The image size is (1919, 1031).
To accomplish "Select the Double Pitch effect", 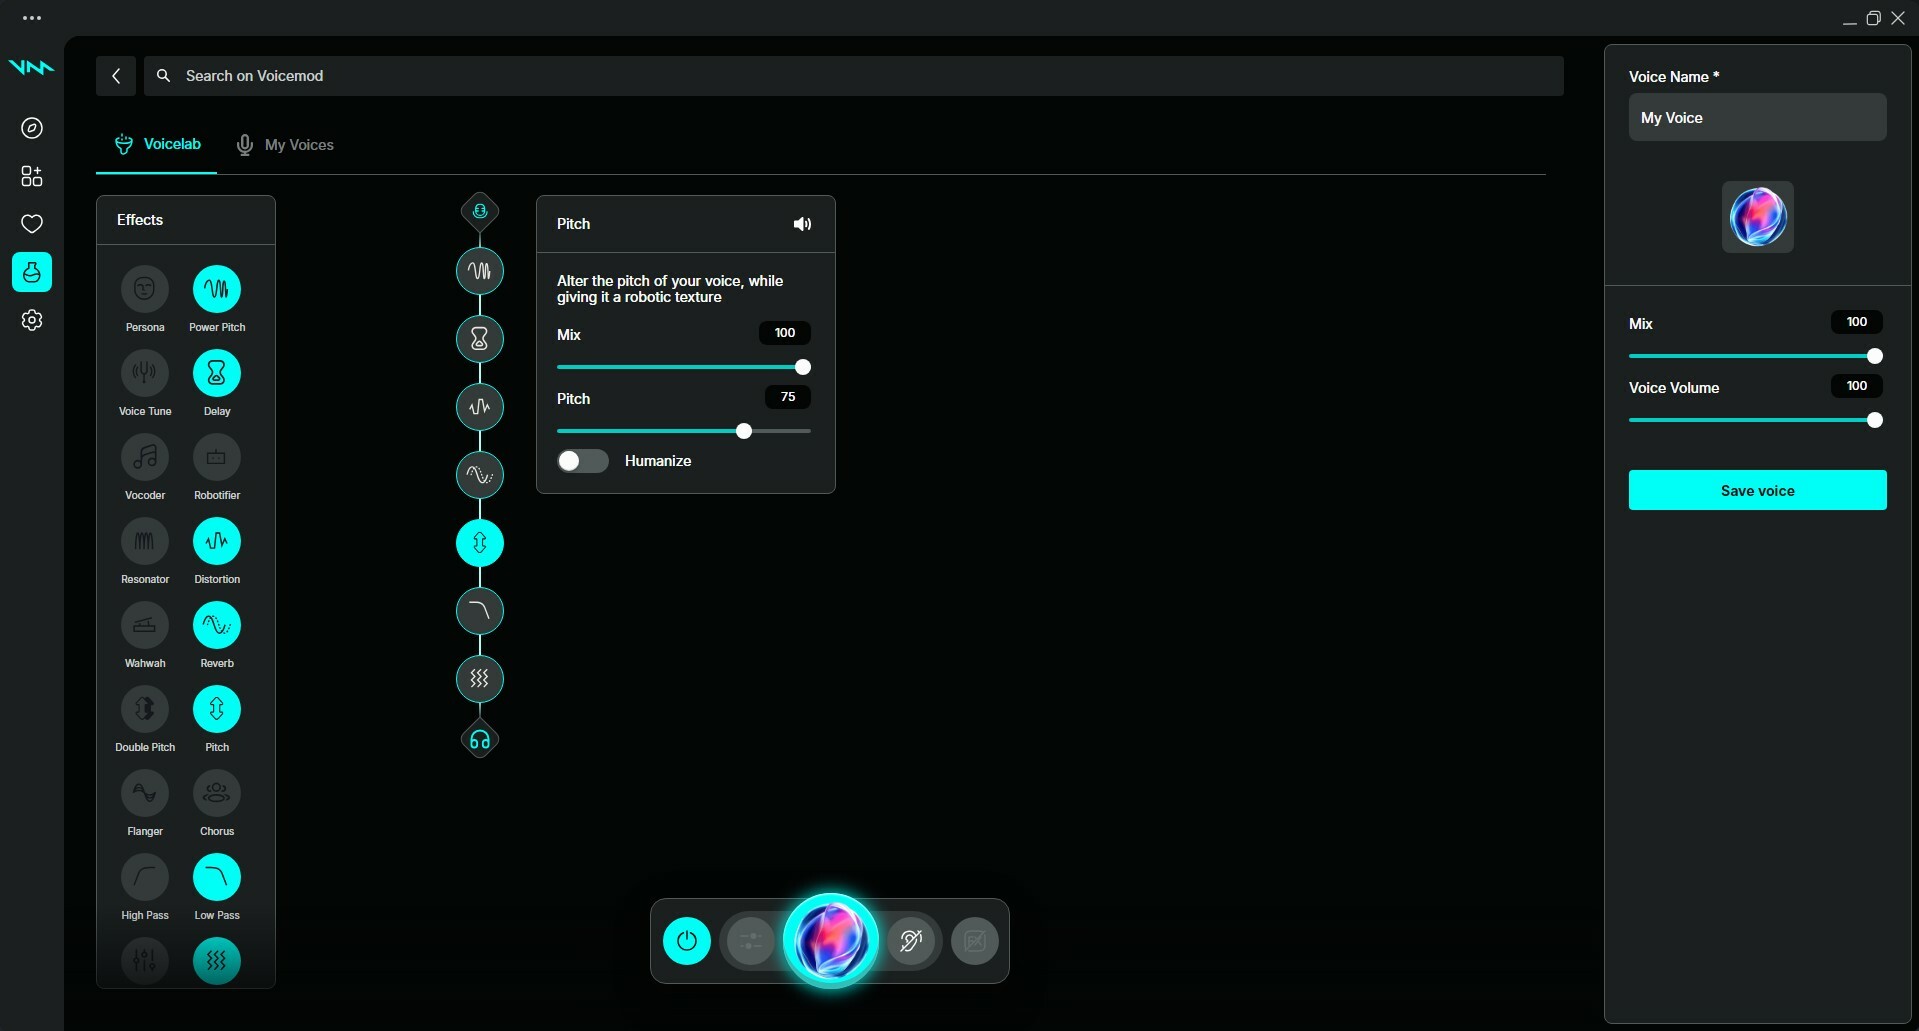I will point(145,710).
